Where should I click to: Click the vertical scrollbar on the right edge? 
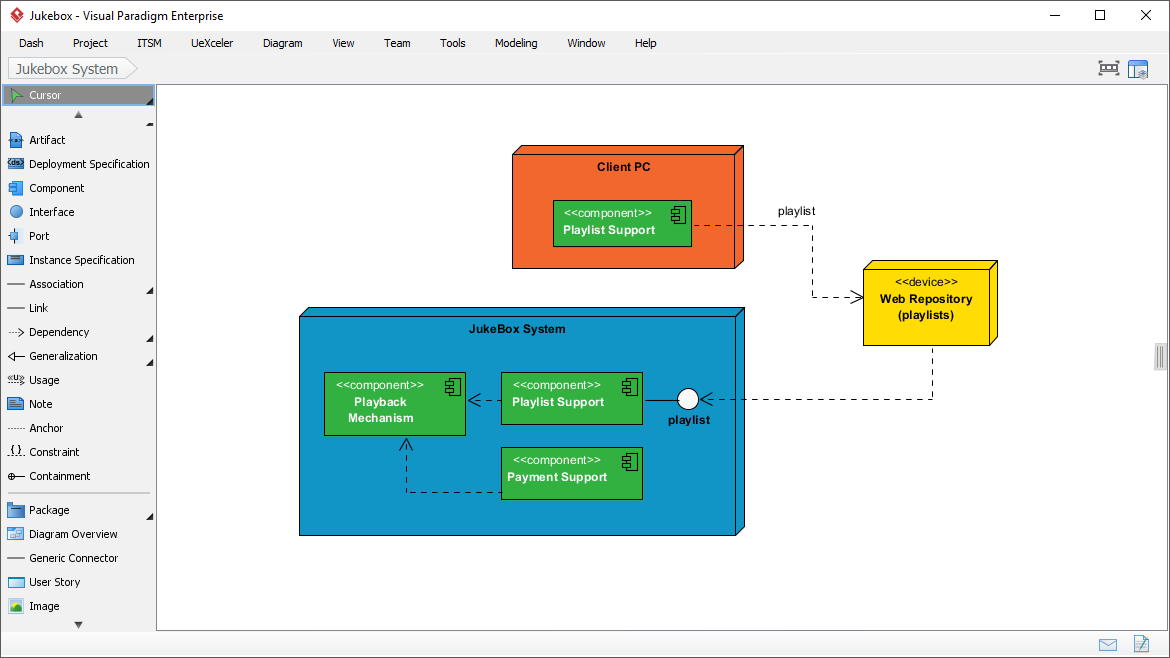[1160, 356]
